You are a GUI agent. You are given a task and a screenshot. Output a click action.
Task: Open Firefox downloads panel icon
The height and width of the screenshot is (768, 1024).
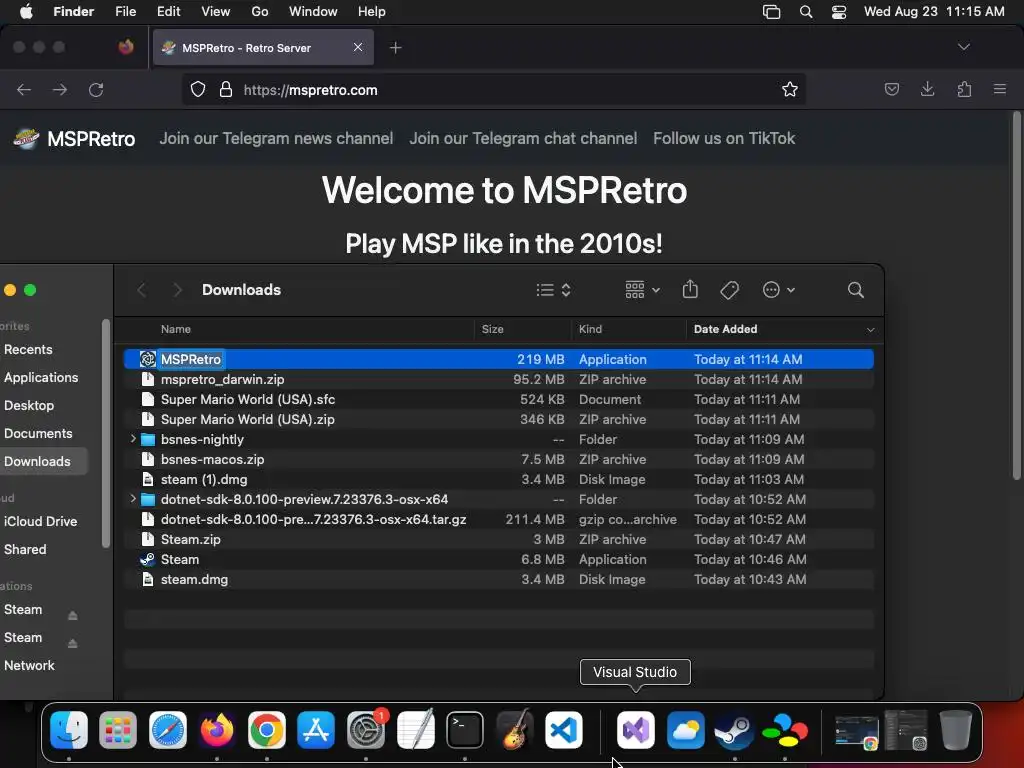tap(927, 89)
